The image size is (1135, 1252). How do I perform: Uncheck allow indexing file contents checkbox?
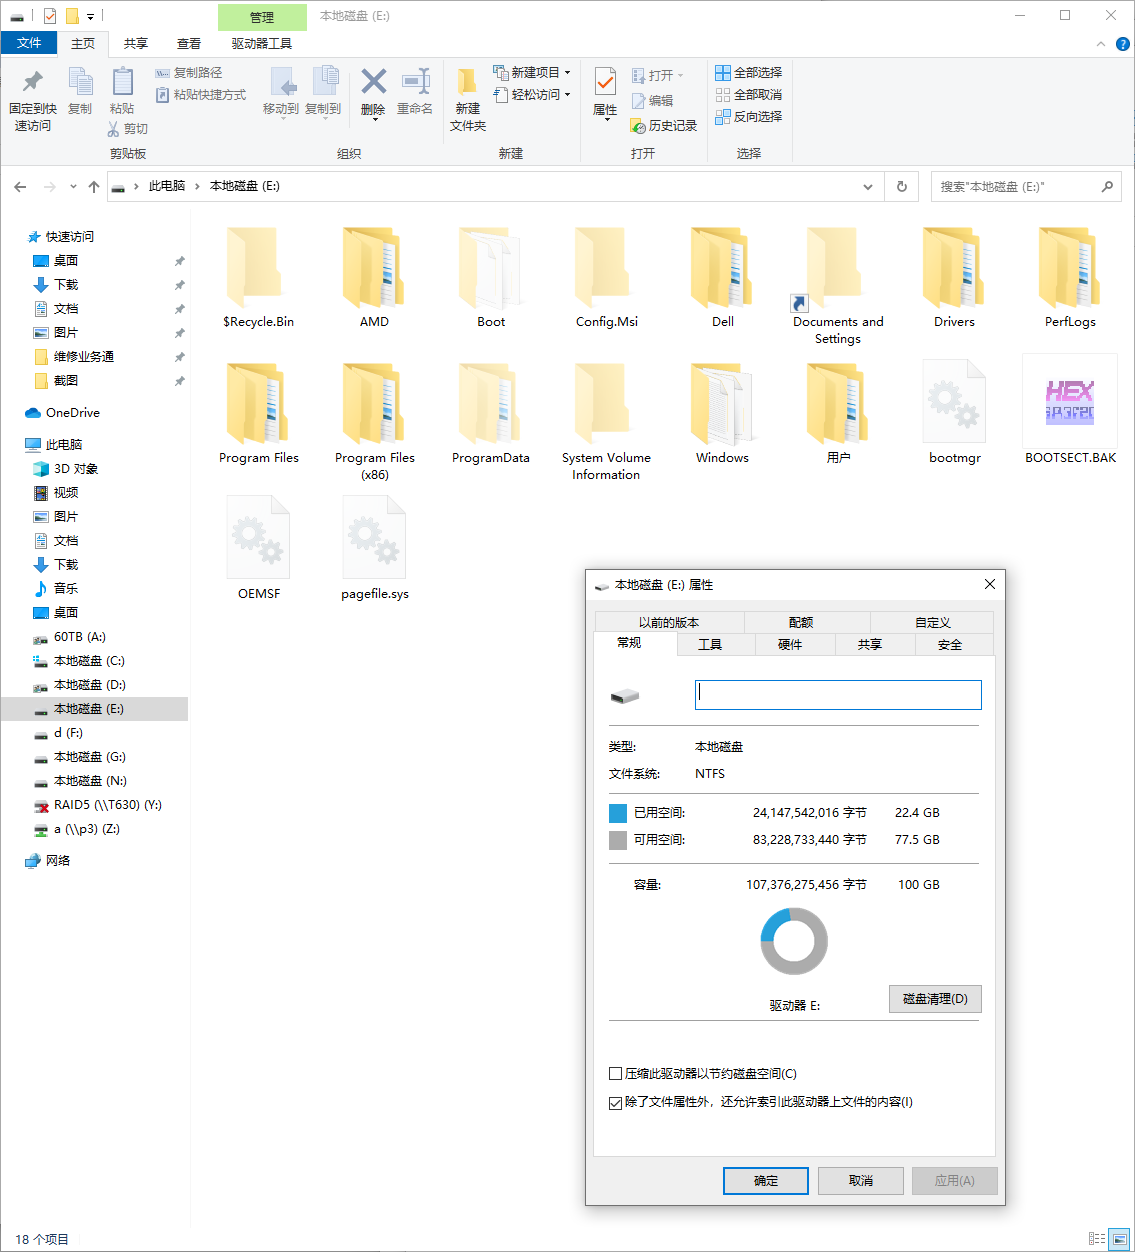point(616,1103)
